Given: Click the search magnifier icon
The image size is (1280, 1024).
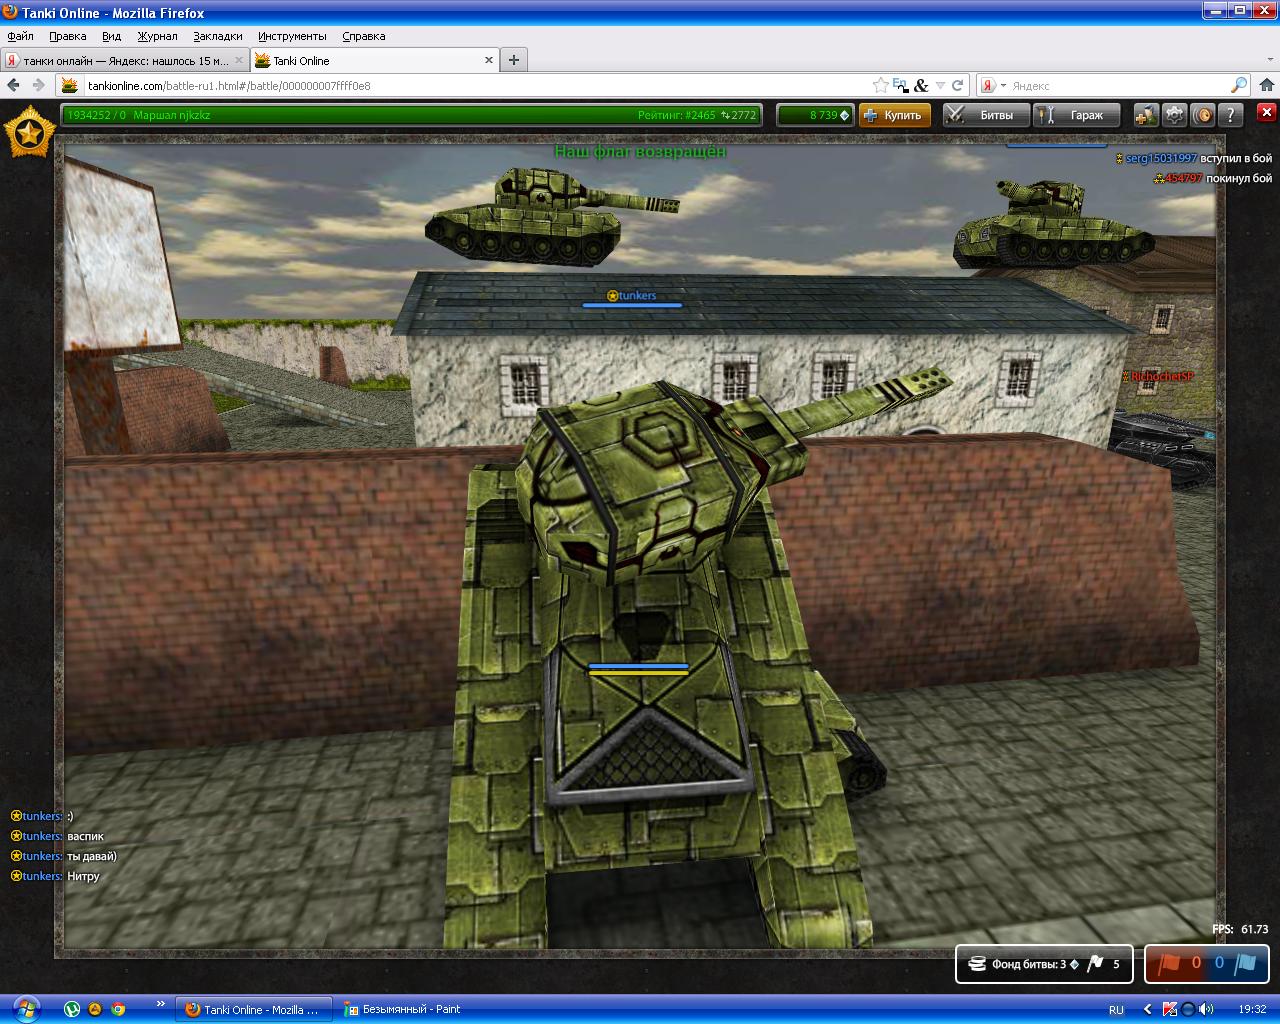Looking at the screenshot, I should 1239,85.
